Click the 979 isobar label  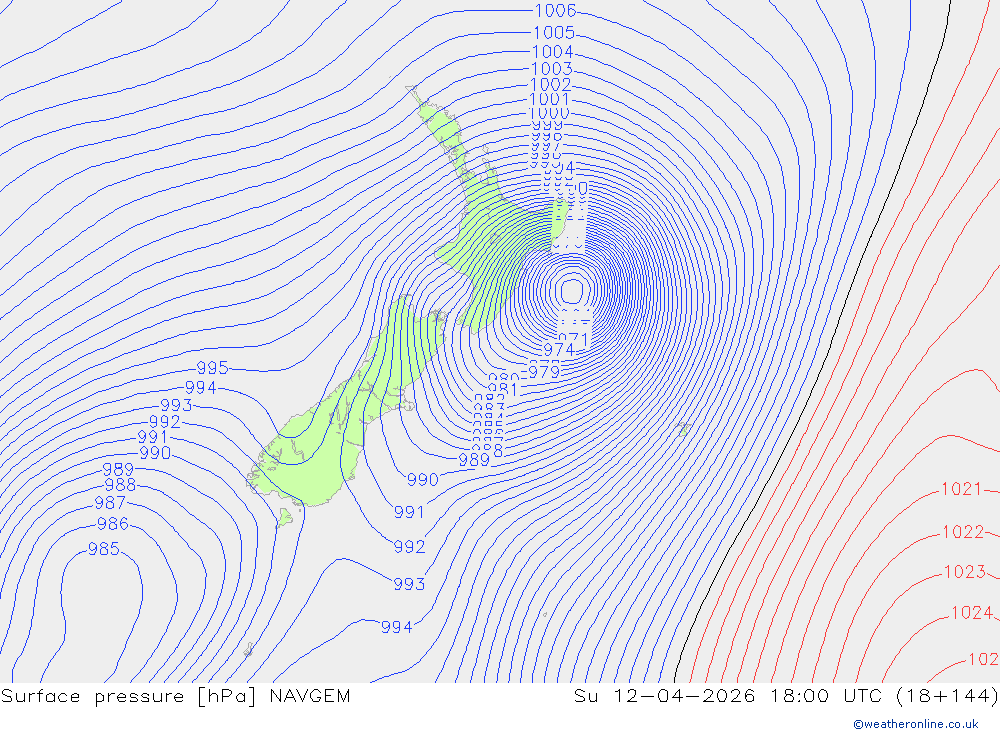tap(545, 372)
